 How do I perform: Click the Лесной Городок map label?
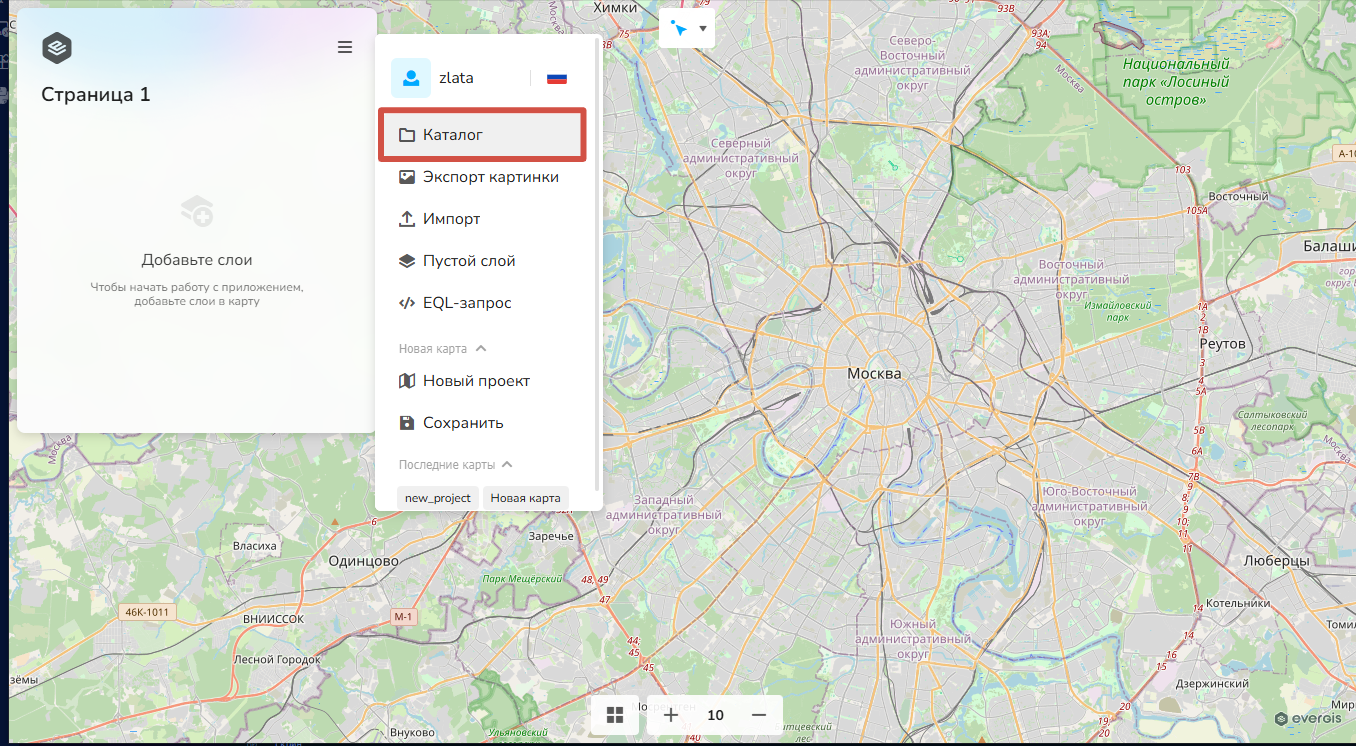pos(277,660)
